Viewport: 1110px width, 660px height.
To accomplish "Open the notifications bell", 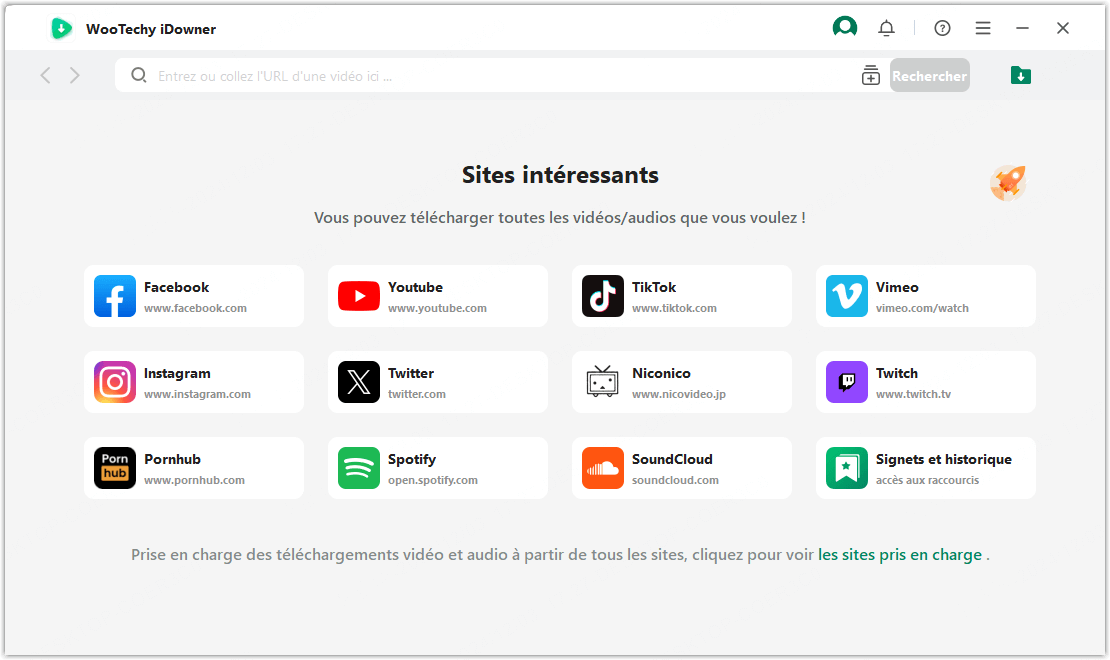I will [886, 28].
